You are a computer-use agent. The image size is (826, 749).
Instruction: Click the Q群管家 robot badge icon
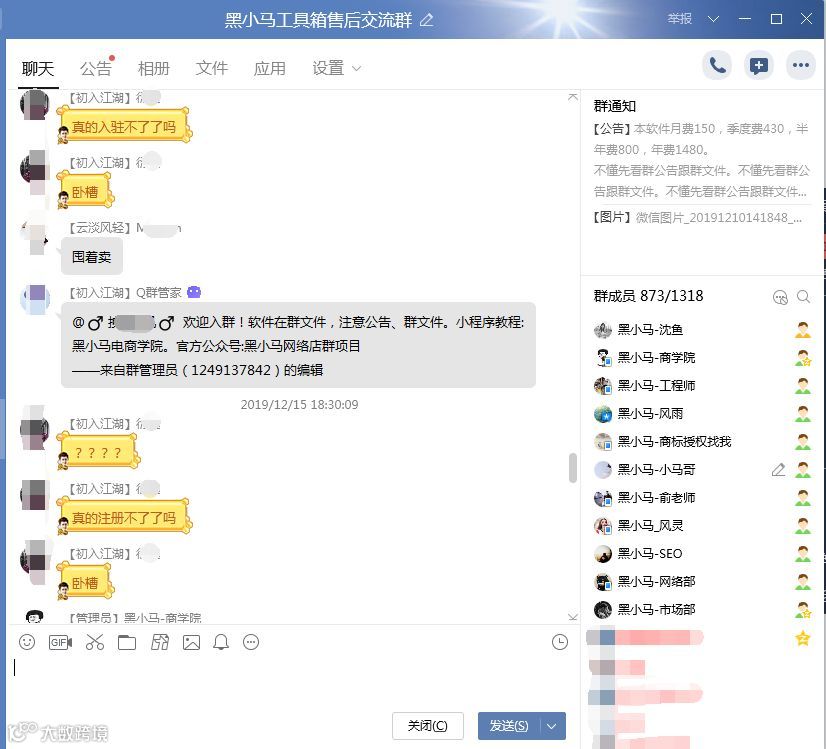[194, 292]
